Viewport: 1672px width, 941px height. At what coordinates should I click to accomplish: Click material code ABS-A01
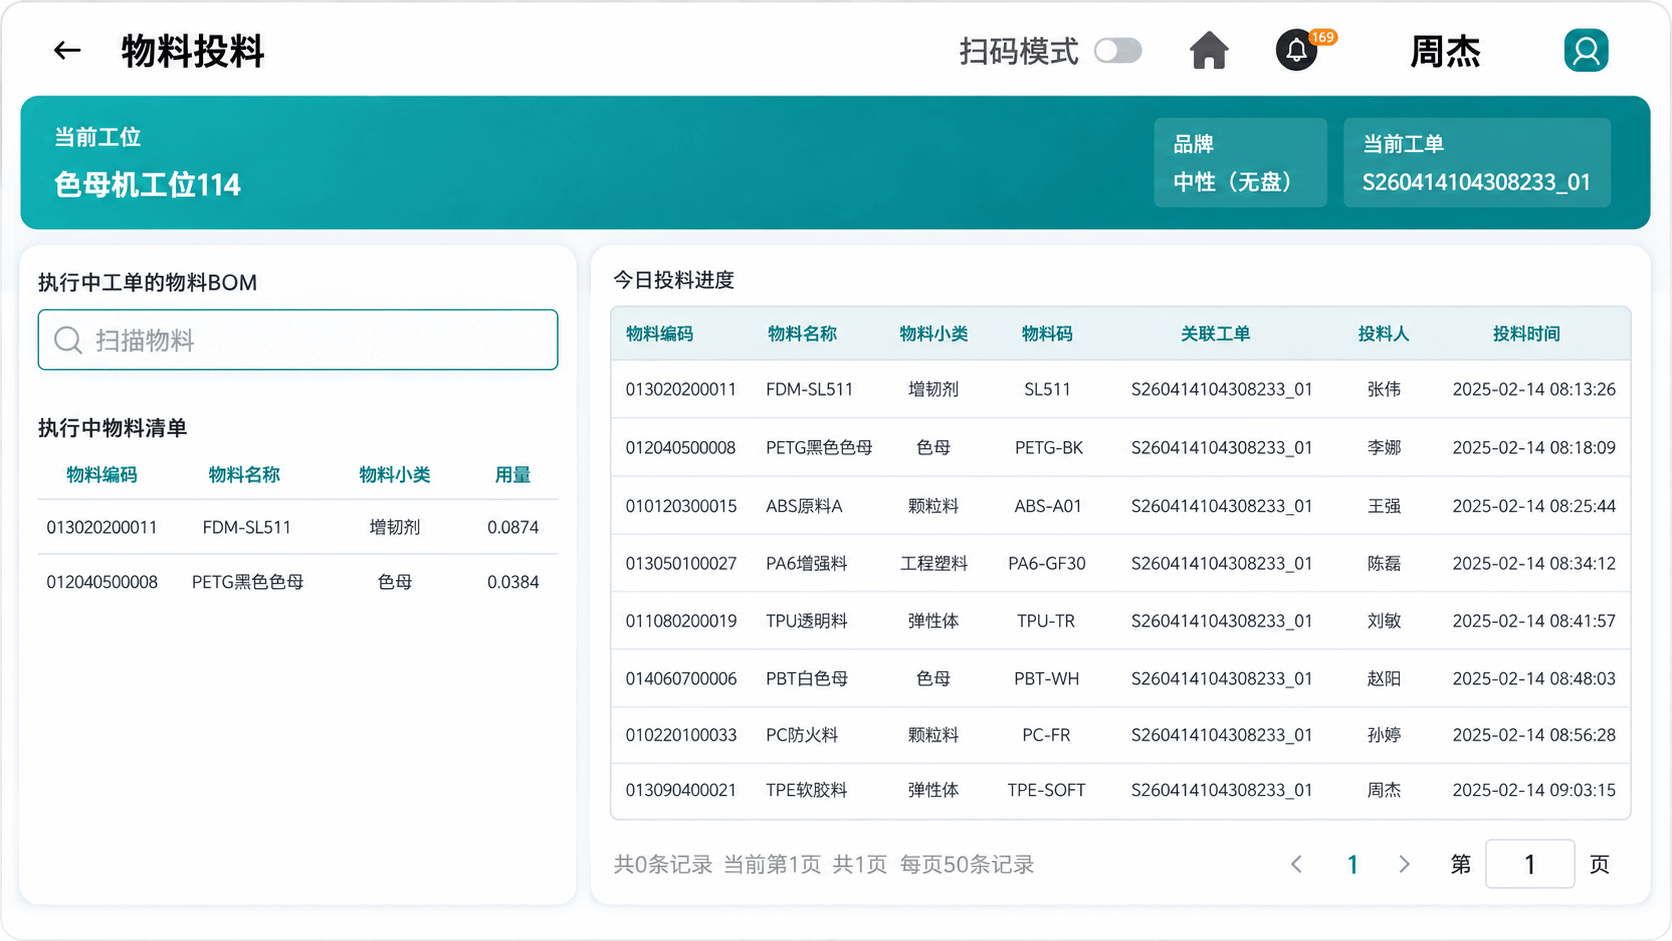click(x=1048, y=506)
